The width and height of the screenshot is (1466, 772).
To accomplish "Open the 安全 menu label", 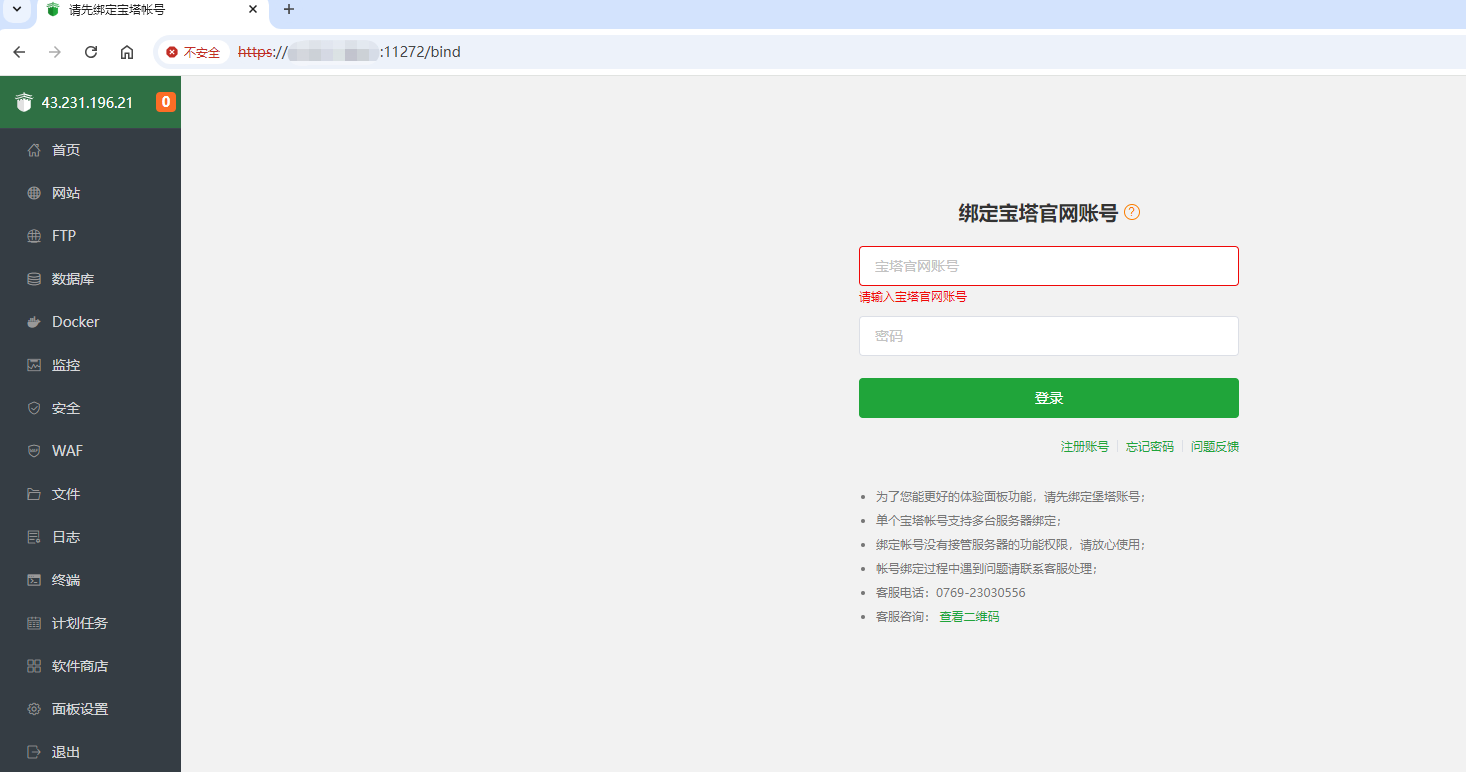I will pyautogui.click(x=66, y=408).
